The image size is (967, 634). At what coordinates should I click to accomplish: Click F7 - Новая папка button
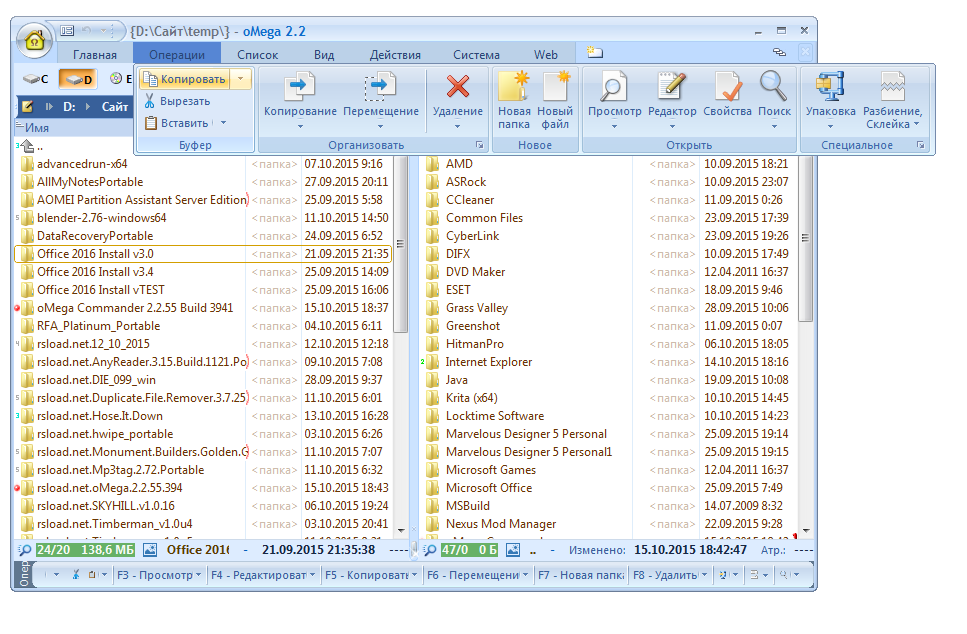point(581,575)
